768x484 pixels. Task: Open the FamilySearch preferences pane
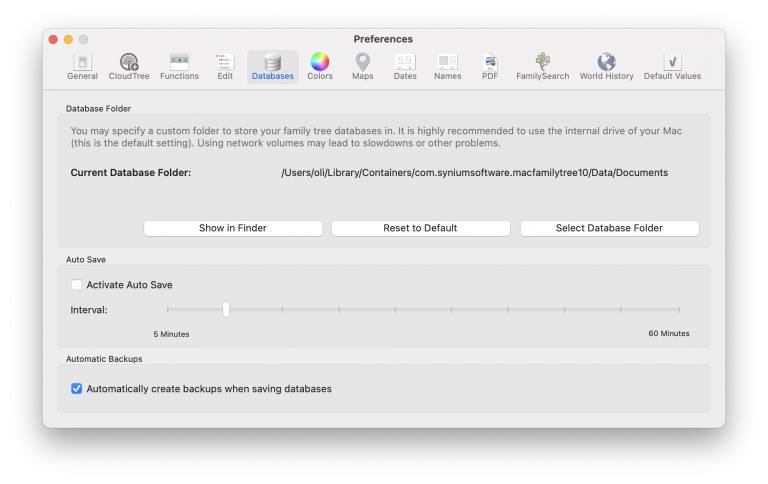542,67
